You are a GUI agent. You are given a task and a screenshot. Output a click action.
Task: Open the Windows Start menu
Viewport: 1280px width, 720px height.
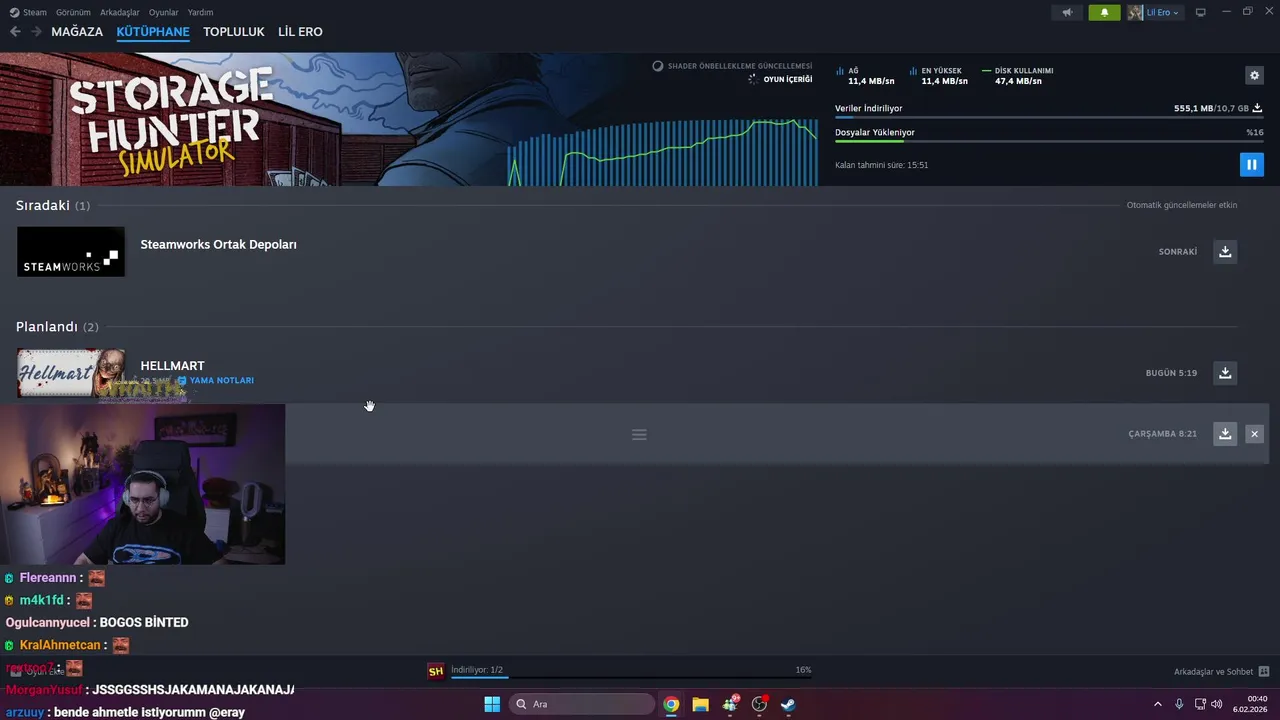point(492,704)
